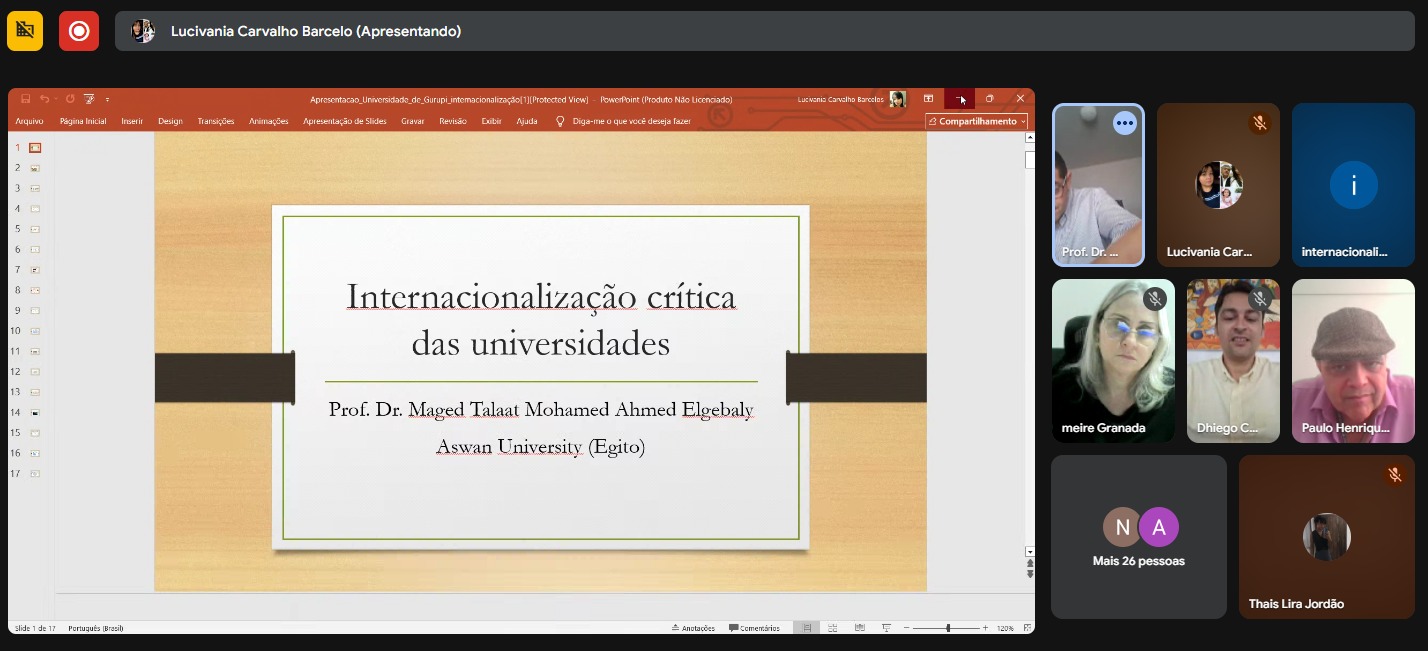The height and width of the screenshot is (651, 1428).
Task: Open Customize Quick Access Toolbar dropdown
Action: 107,99
